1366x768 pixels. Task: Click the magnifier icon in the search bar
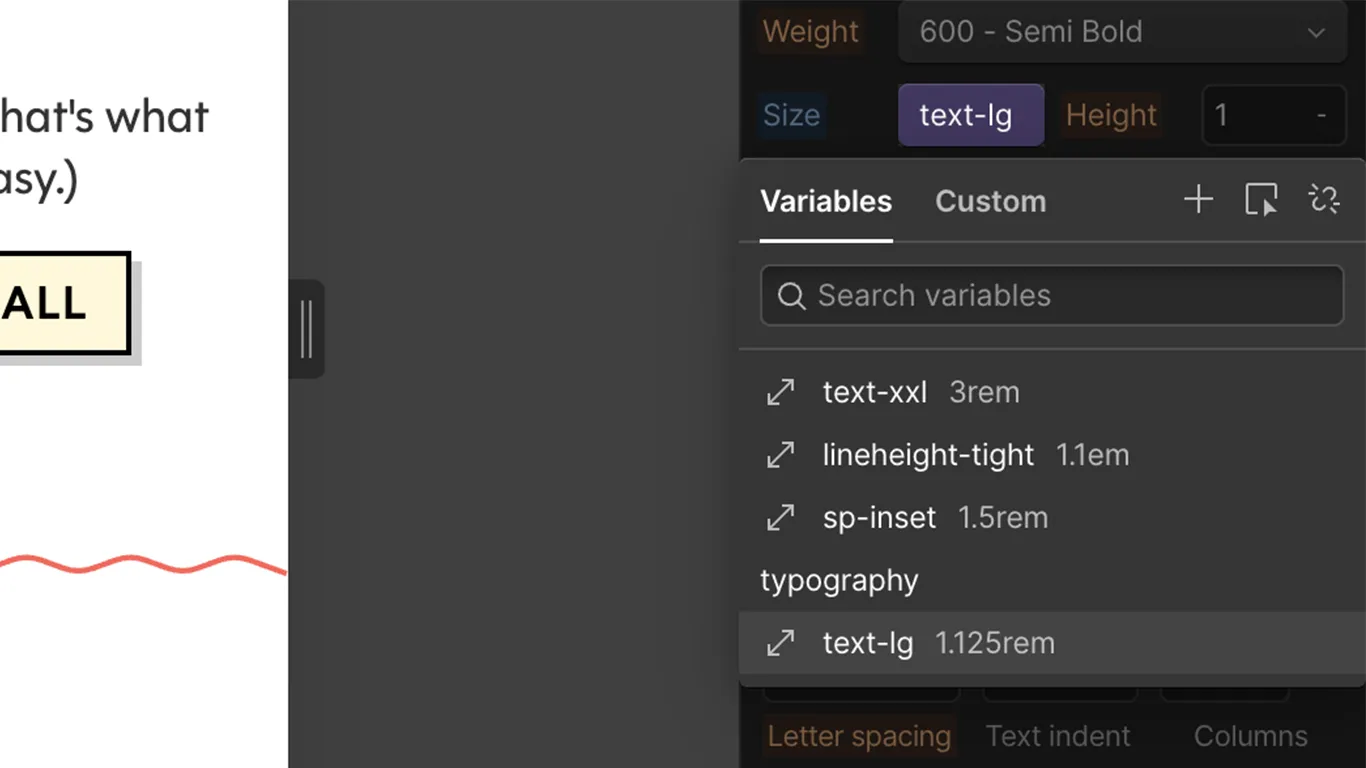pyautogui.click(x=791, y=295)
